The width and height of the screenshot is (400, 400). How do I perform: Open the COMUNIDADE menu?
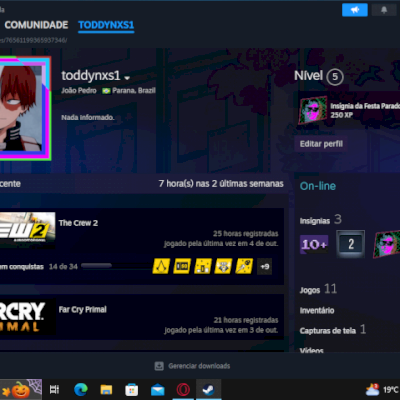pyautogui.click(x=36, y=25)
